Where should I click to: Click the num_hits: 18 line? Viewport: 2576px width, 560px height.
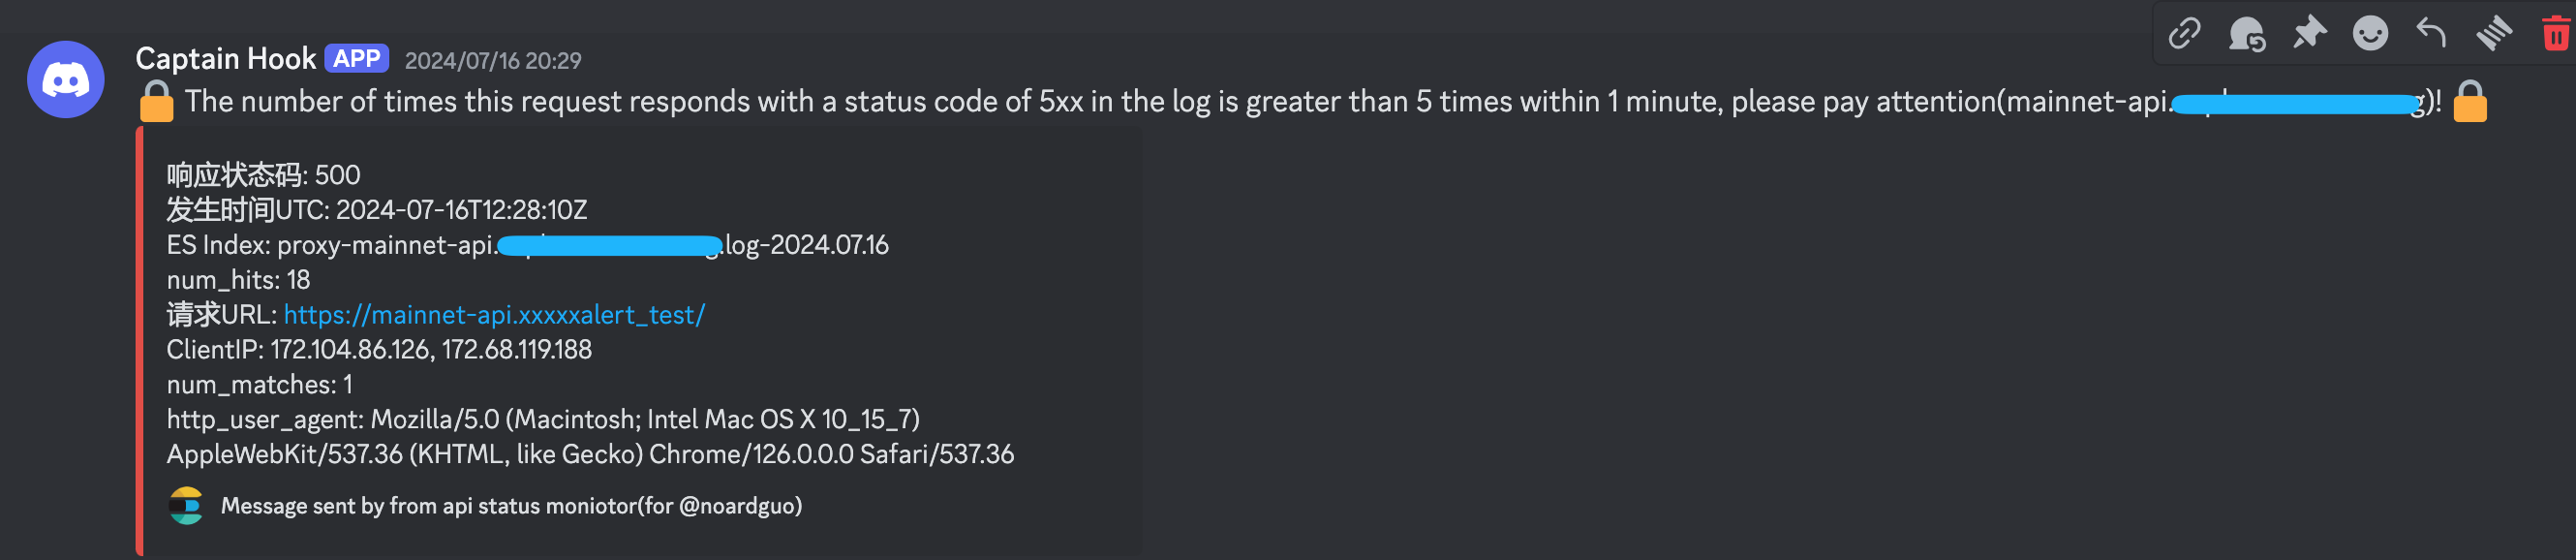point(238,280)
